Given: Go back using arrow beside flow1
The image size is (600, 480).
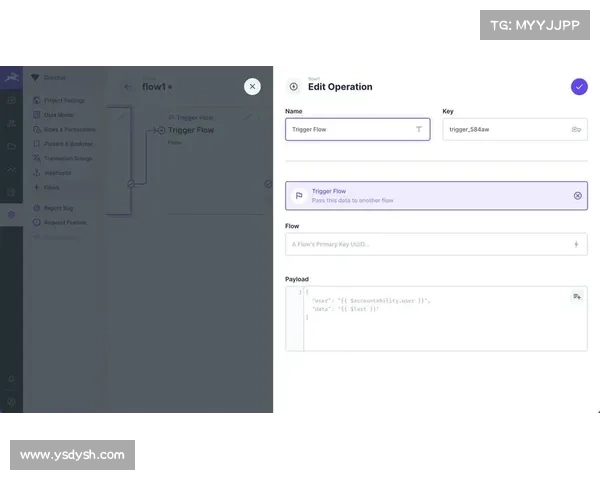Looking at the screenshot, I should (x=127, y=87).
